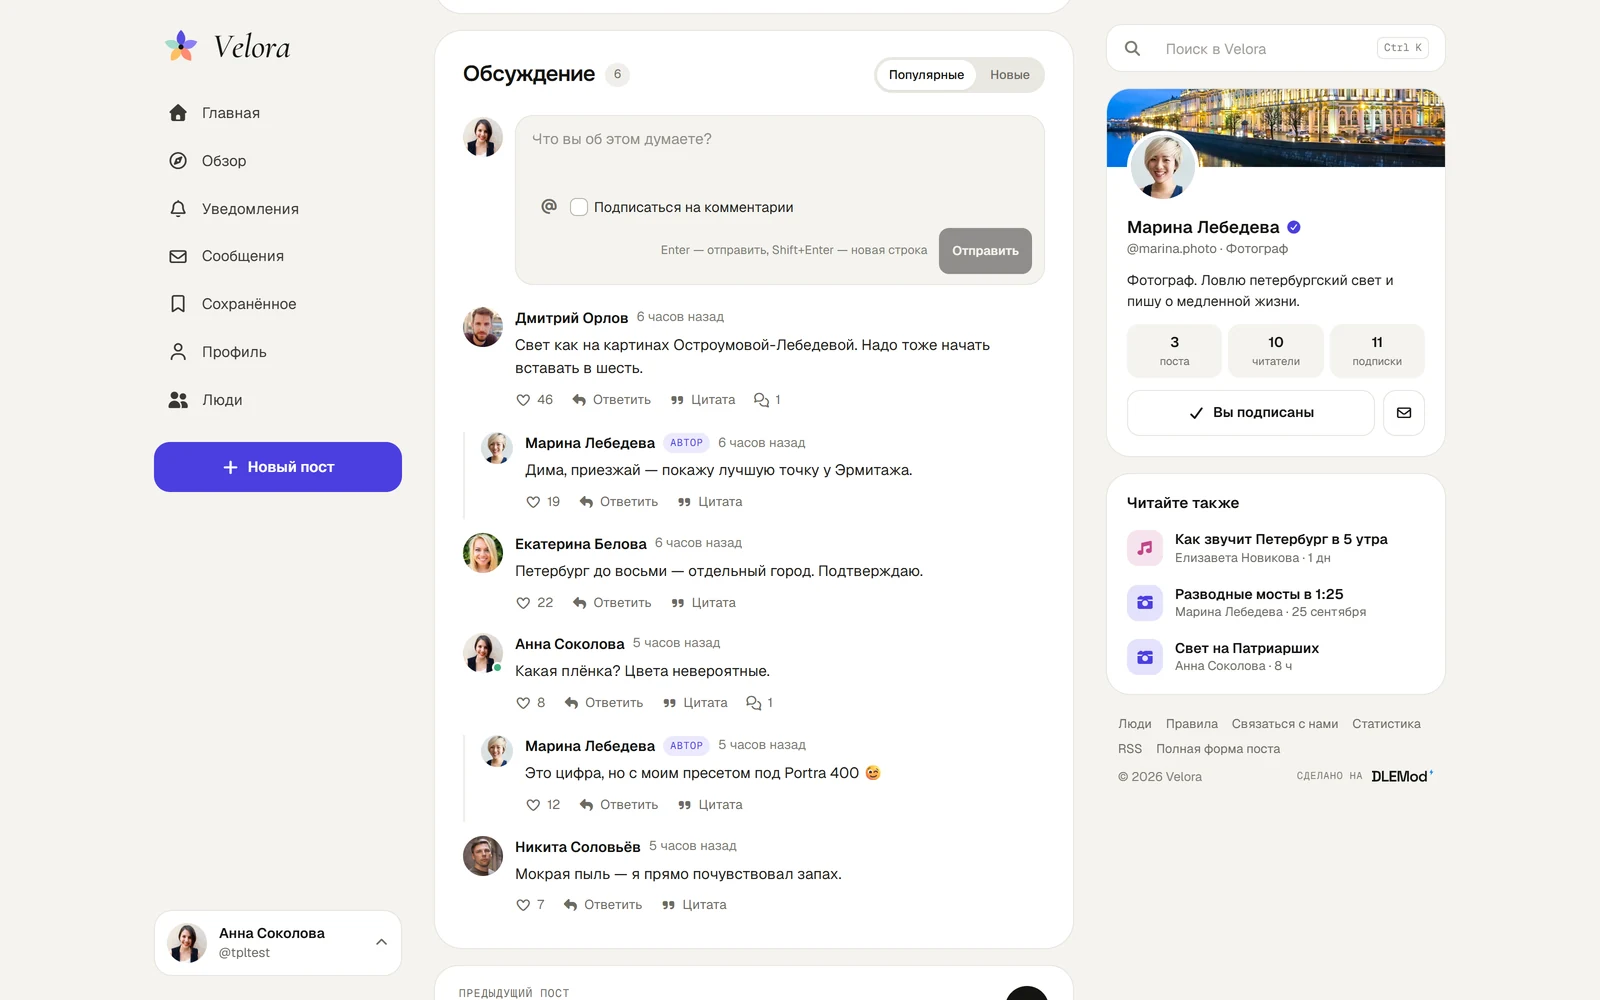Open the Velora logo home link
This screenshot has height=1000, width=1600.
(227, 46)
